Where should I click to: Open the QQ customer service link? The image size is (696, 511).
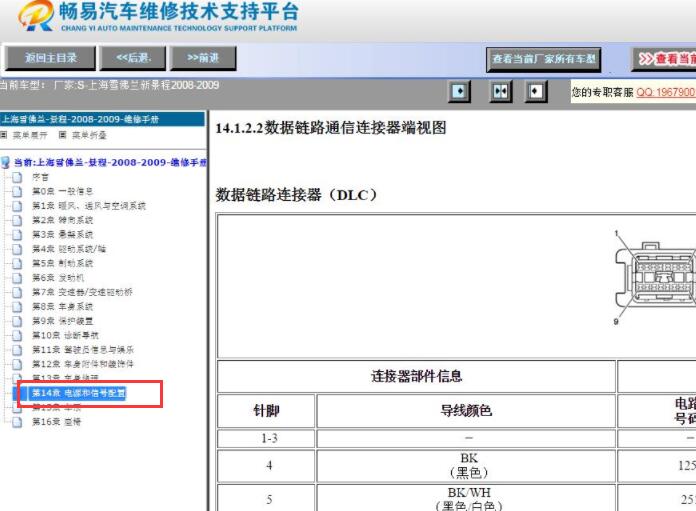[x=666, y=92]
